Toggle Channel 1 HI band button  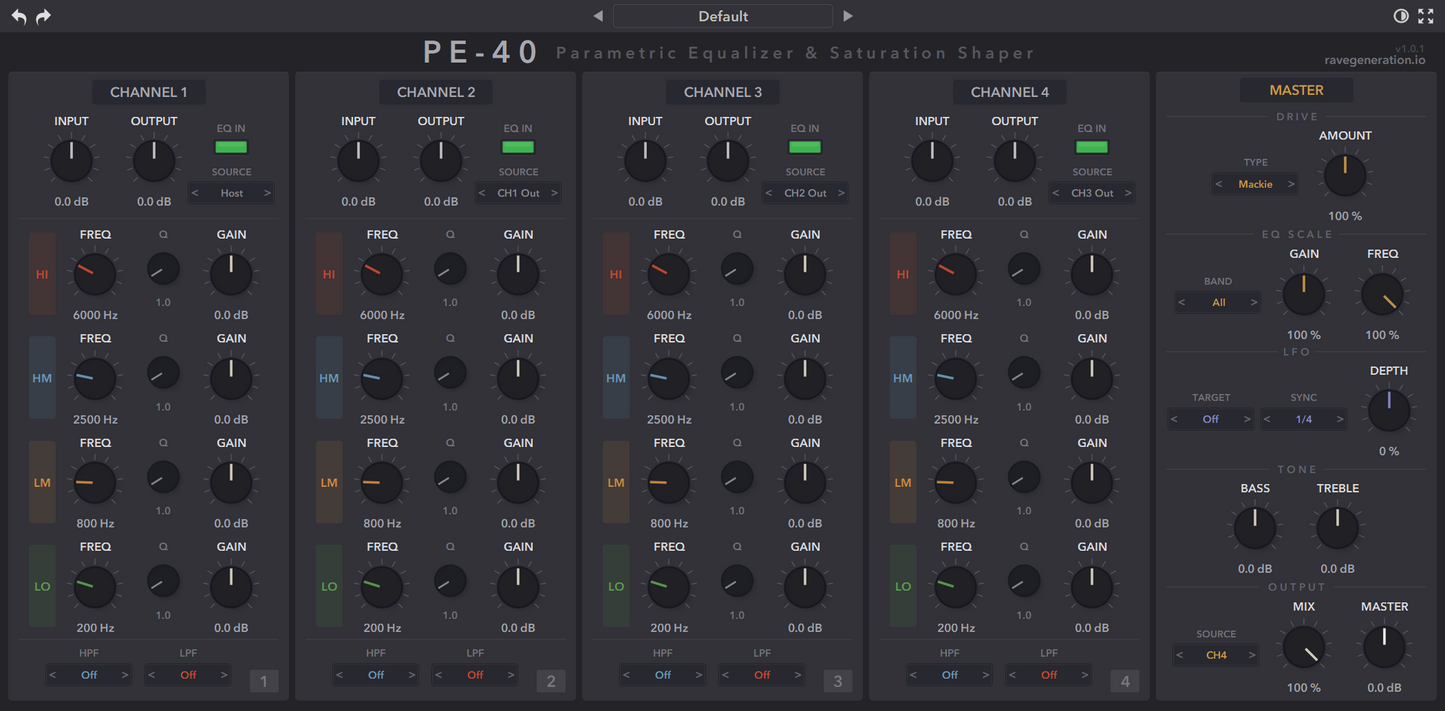(42, 274)
